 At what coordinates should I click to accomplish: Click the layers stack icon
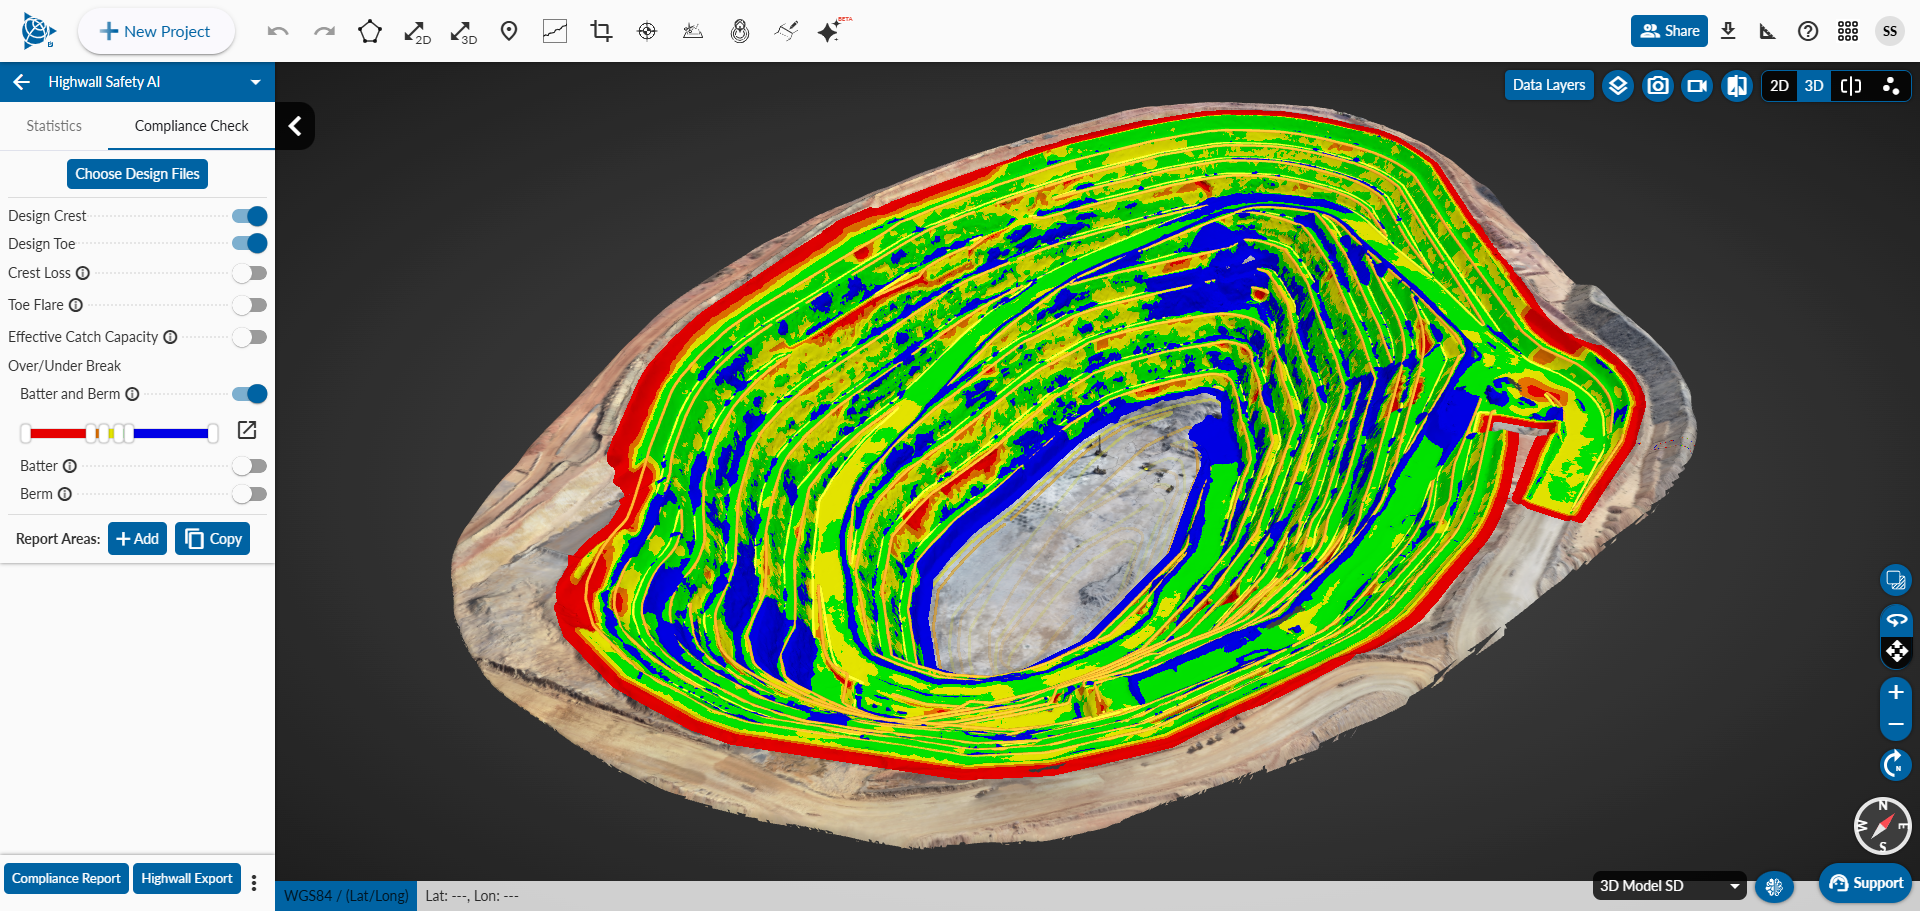[1618, 86]
